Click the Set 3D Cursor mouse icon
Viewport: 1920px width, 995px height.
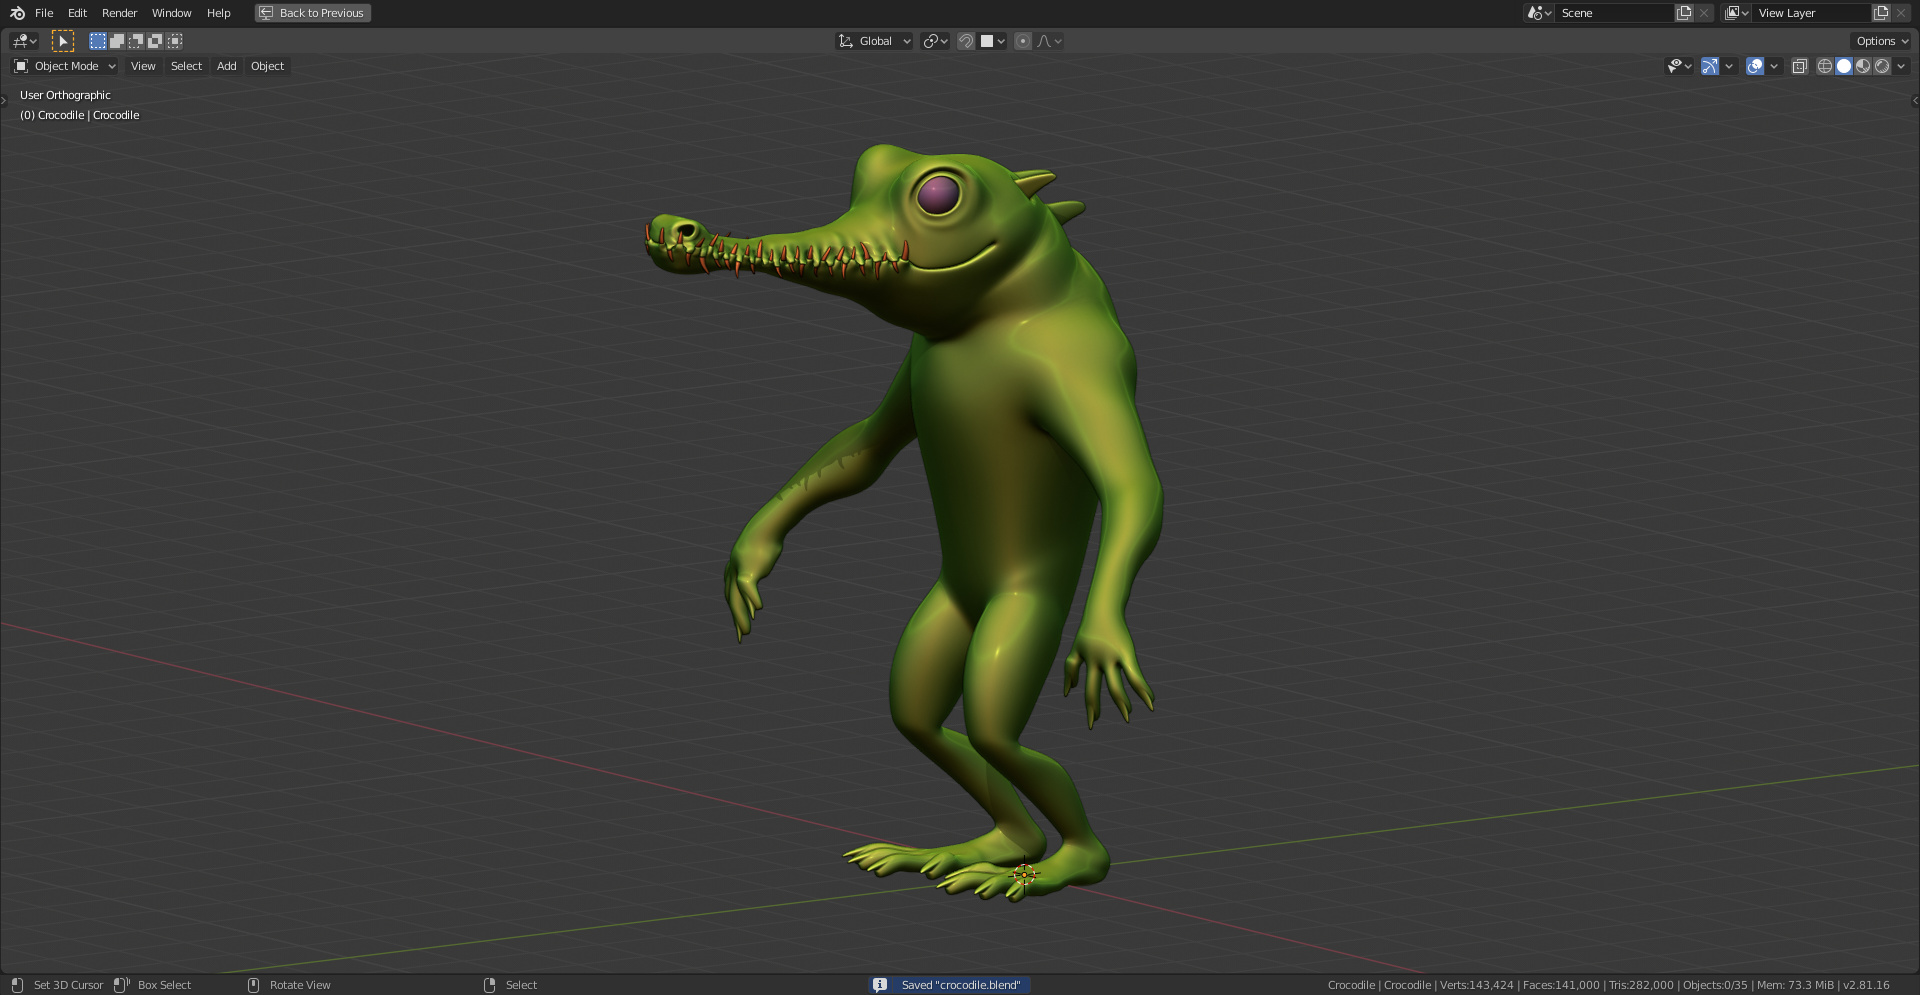[x=17, y=985]
